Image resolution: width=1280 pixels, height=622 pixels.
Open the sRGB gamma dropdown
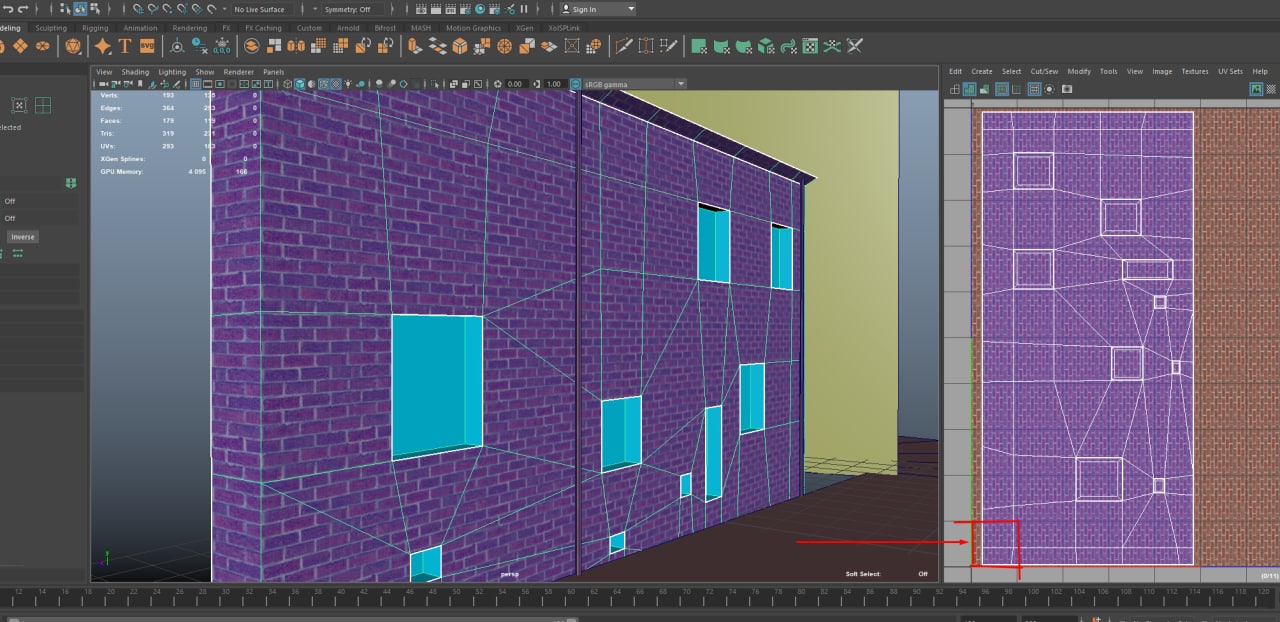click(634, 84)
